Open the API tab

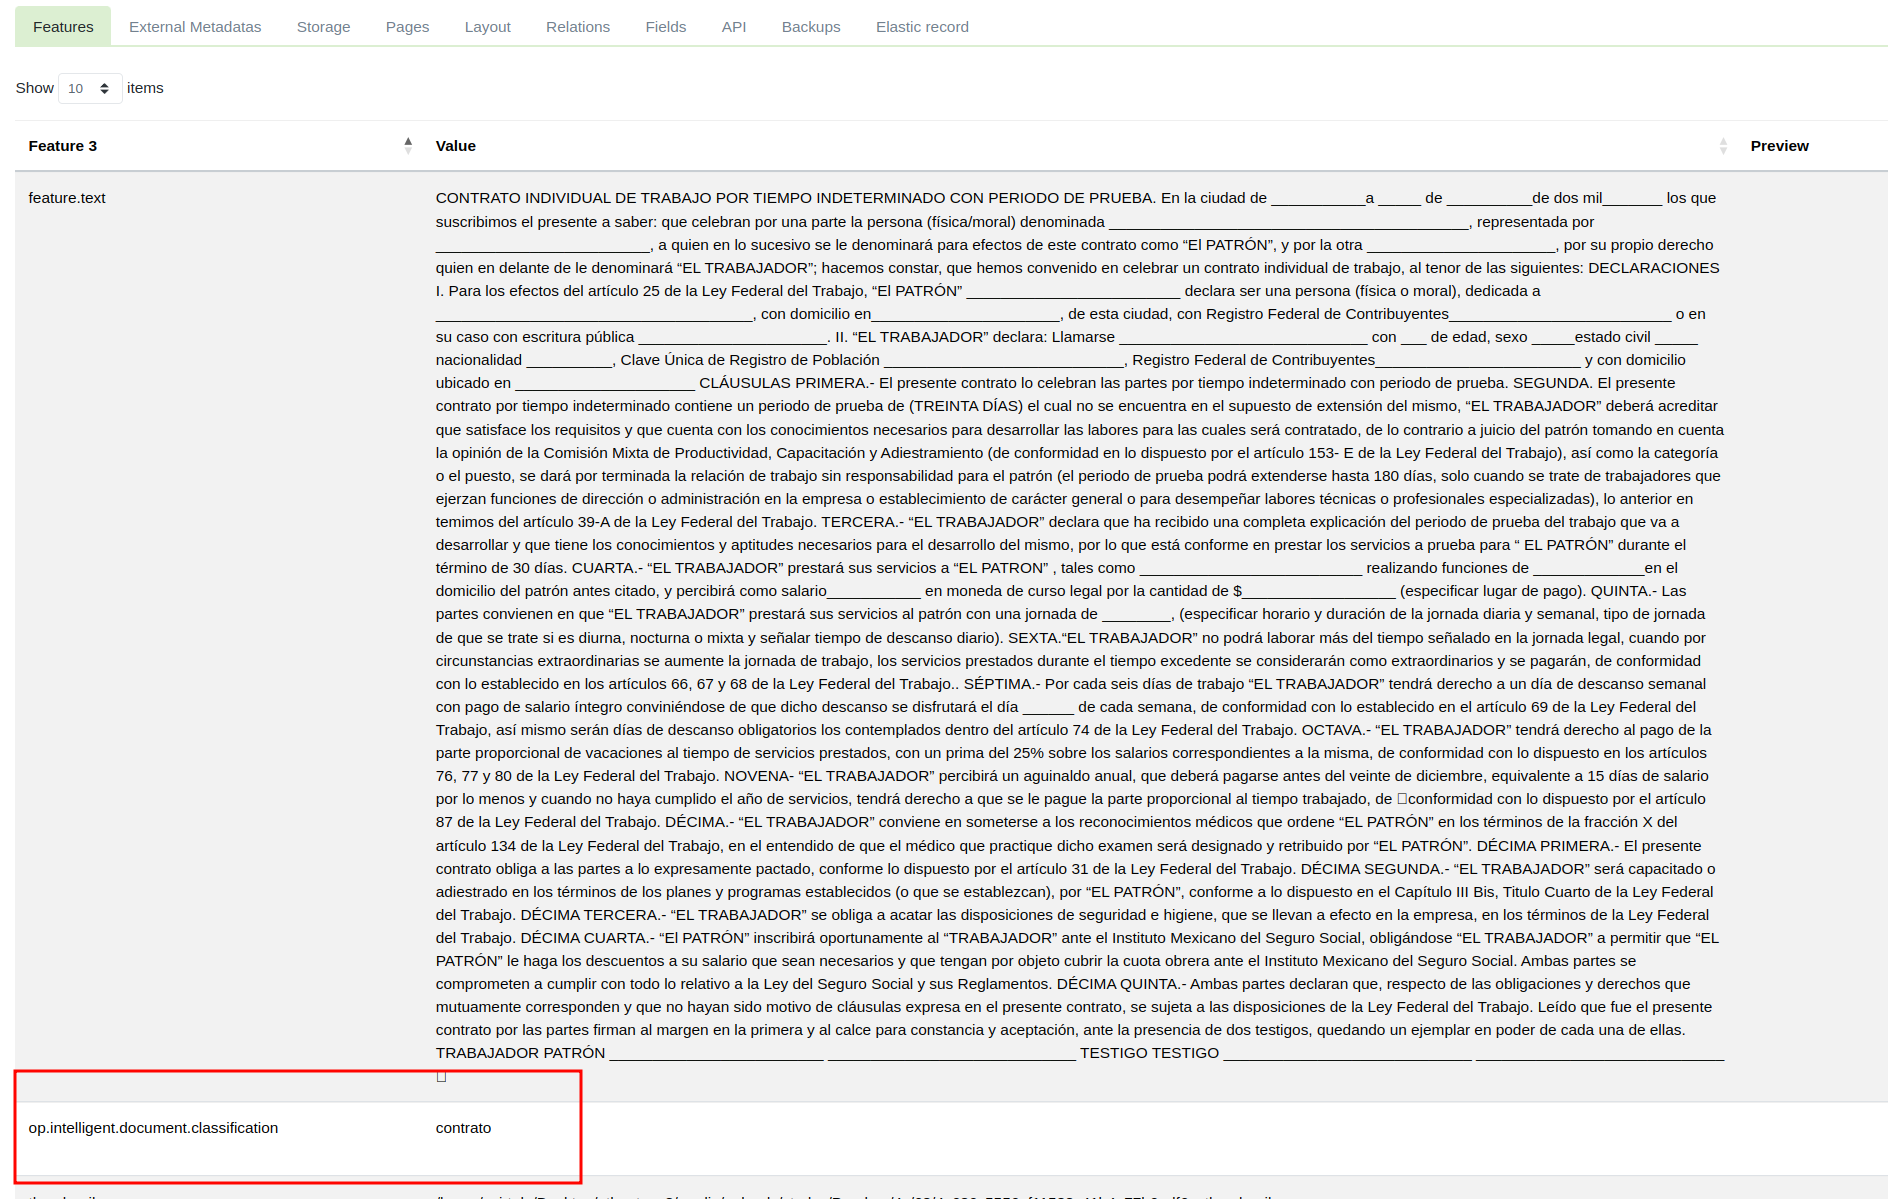pos(733,27)
